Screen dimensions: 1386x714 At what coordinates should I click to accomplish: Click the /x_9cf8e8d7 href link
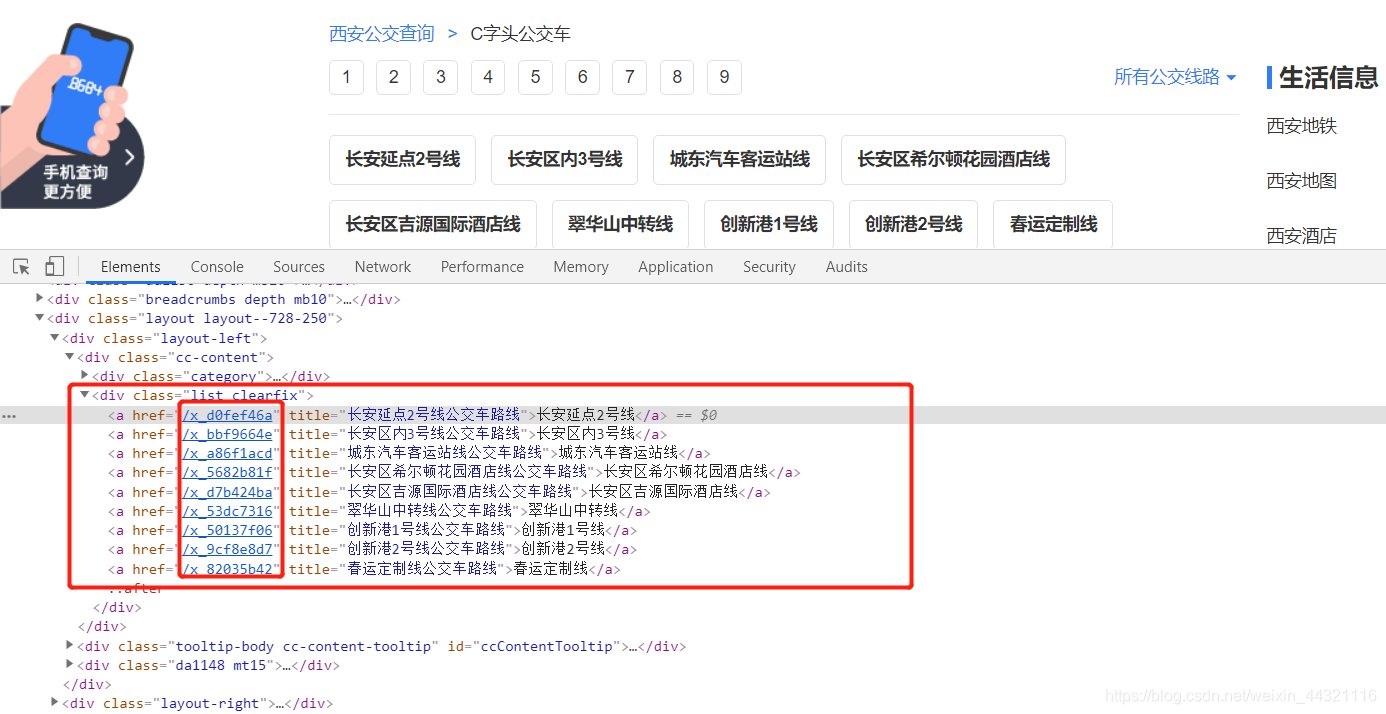point(228,549)
